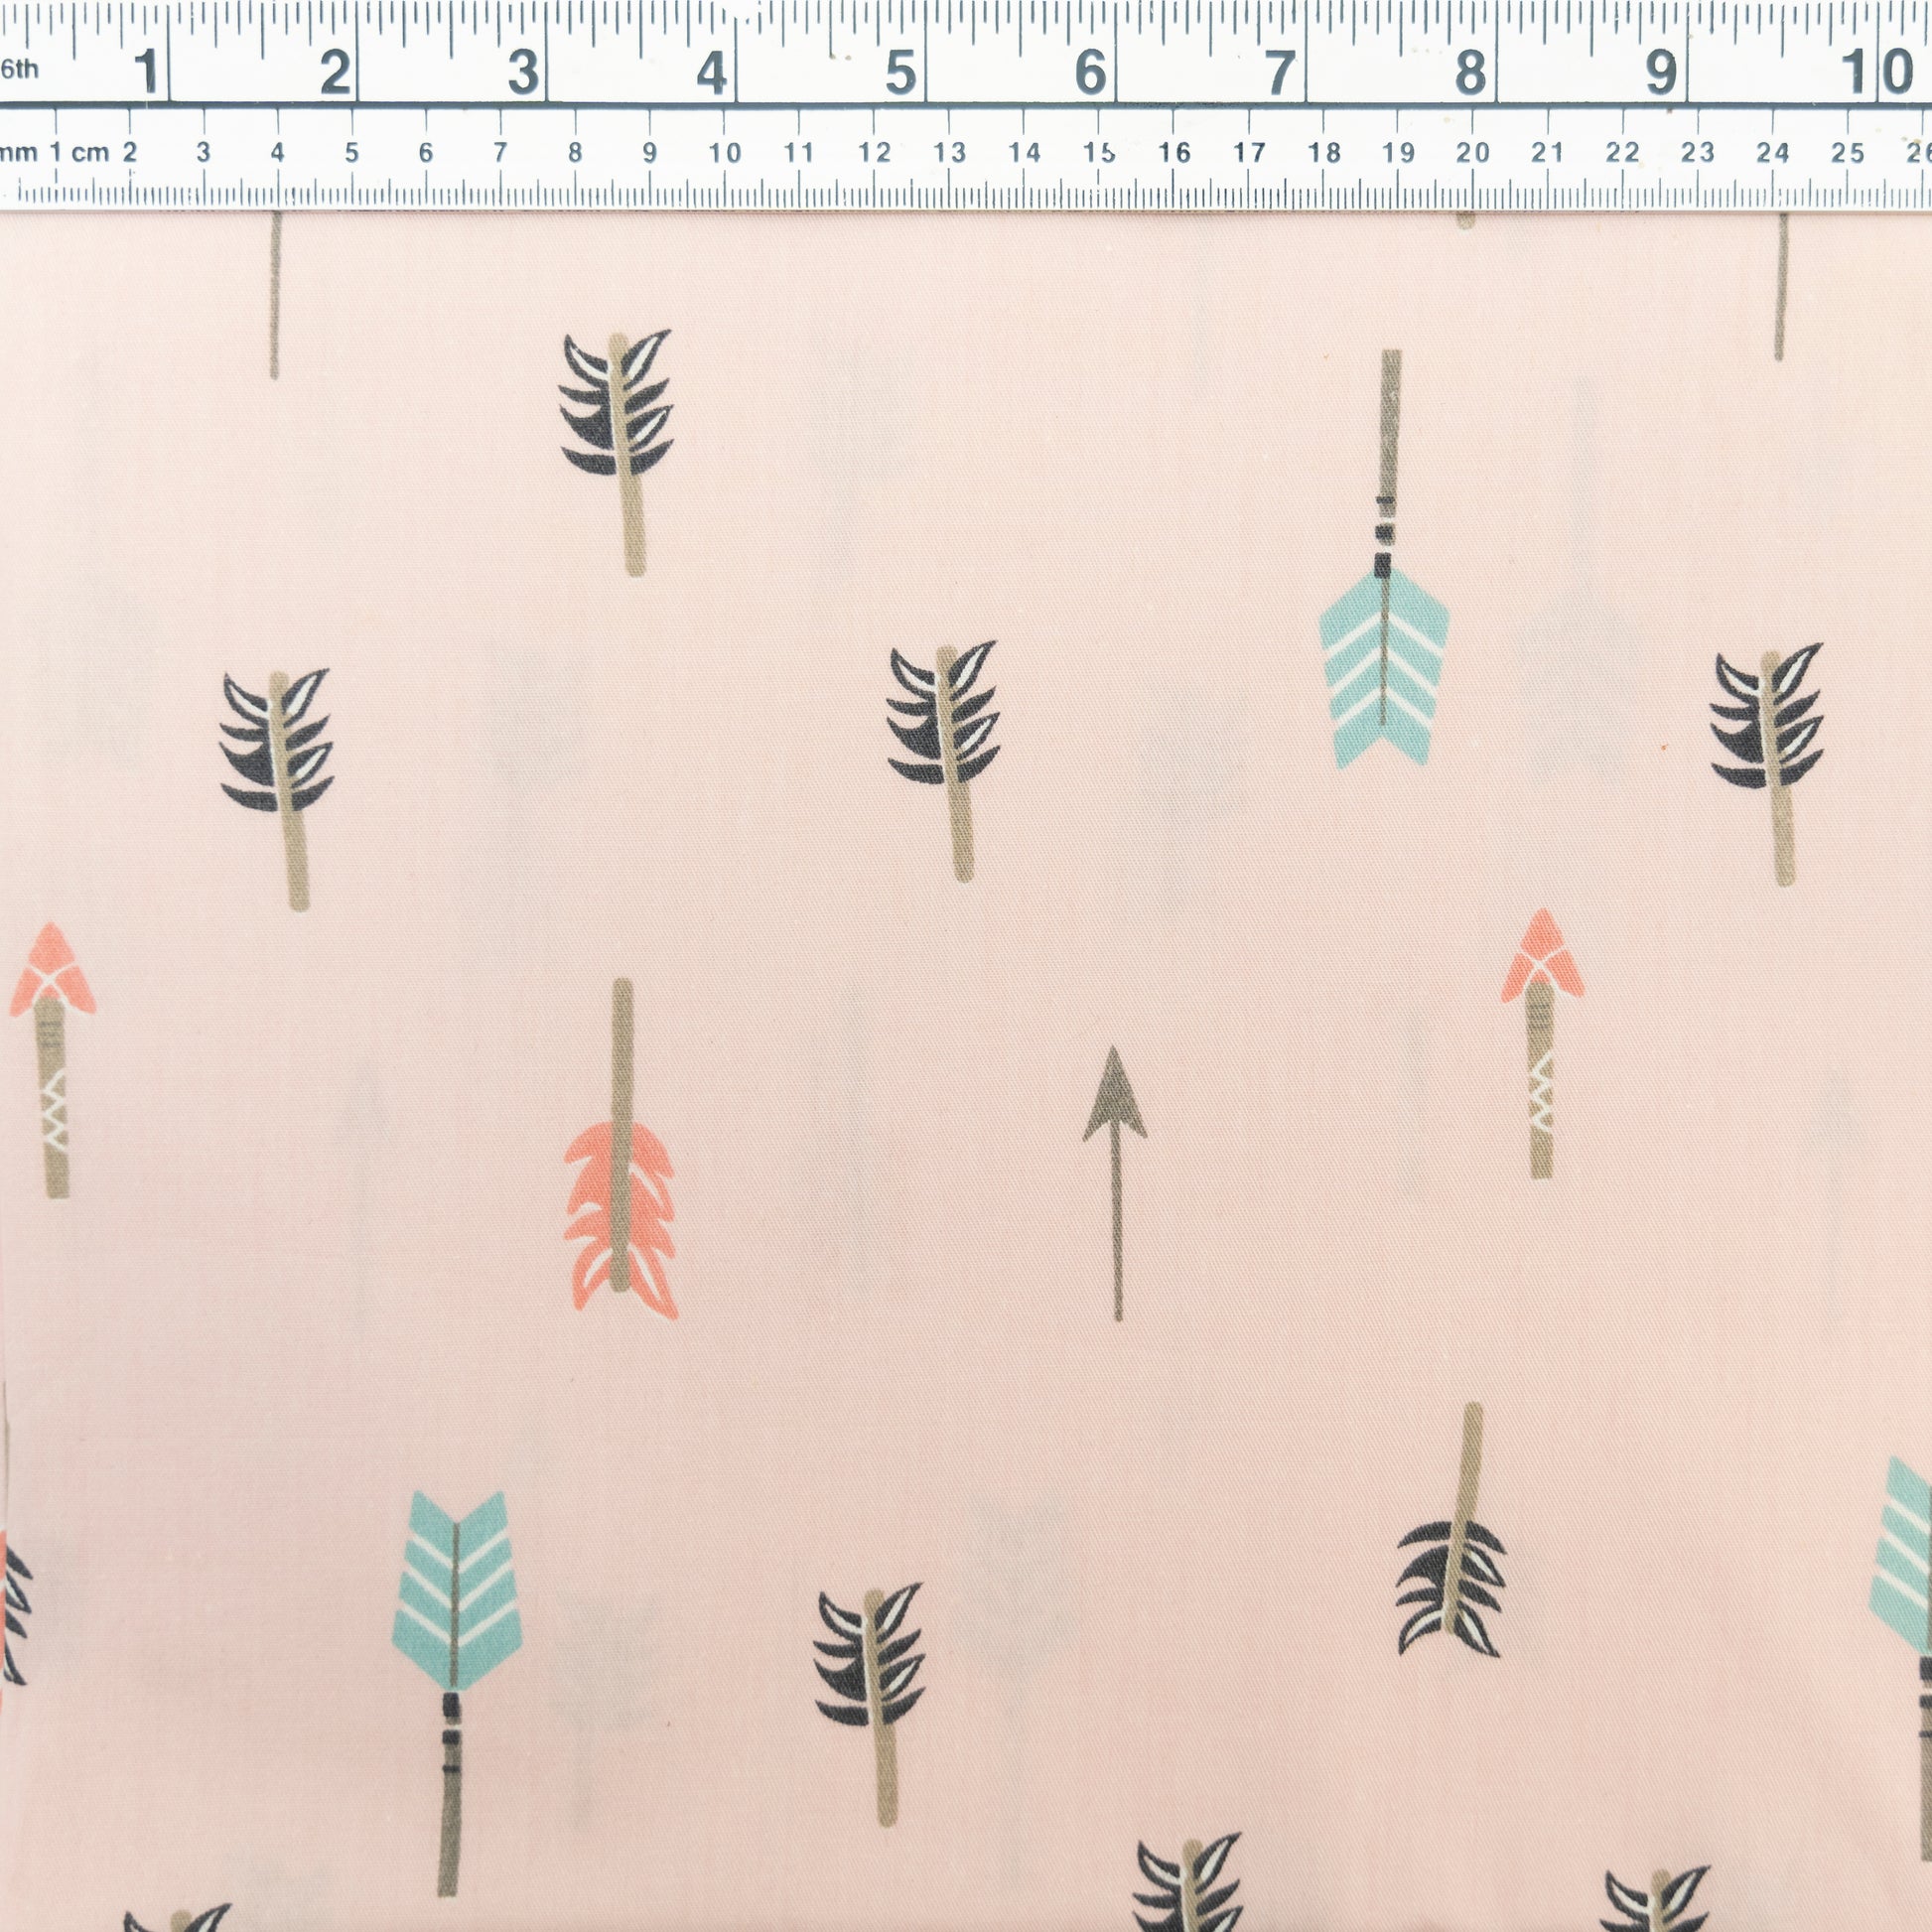
Task: Click the inch number 5 on the ruler
Action: click(x=900, y=72)
